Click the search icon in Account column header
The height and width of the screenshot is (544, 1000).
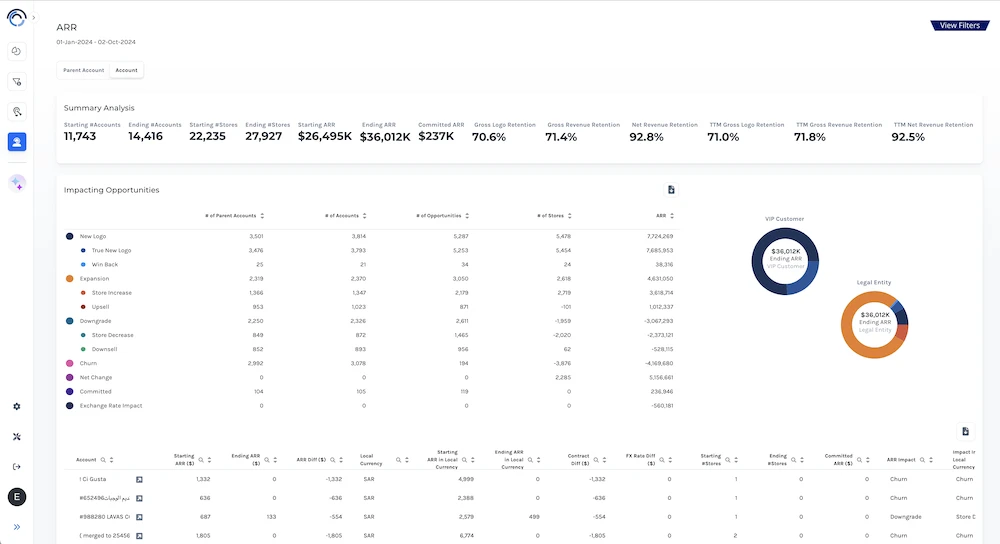click(x=103, y=460)
